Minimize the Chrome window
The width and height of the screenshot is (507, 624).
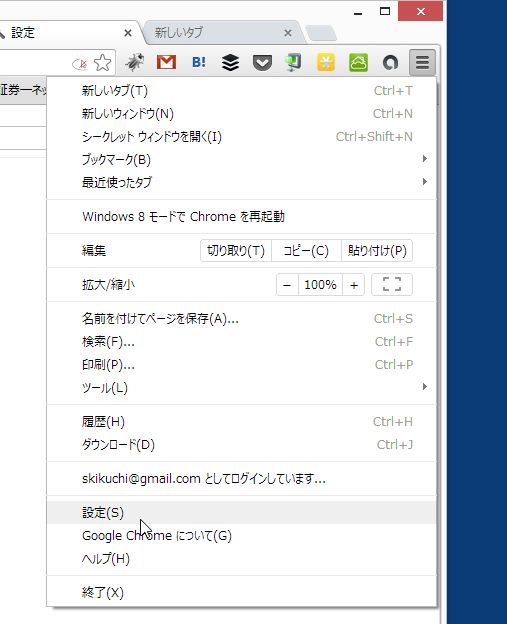pyautogui.click(x=358, y=12)
